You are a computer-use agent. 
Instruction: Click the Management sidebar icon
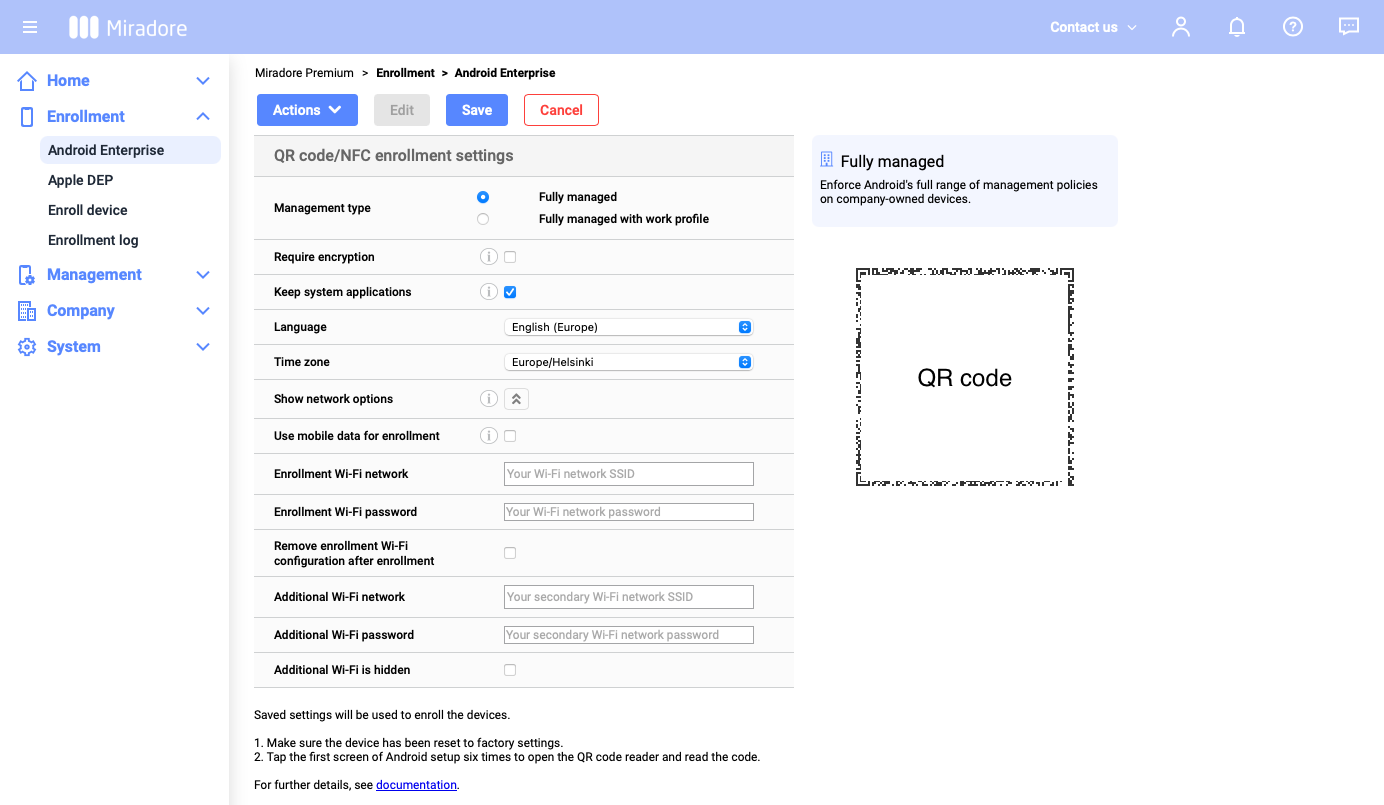(25, 274)
